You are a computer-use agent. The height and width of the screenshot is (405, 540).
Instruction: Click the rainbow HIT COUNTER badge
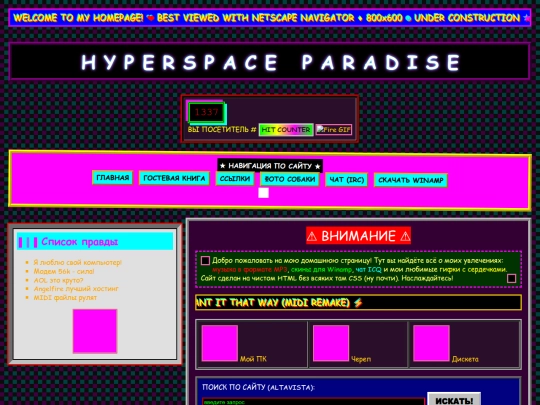point(286,130)
